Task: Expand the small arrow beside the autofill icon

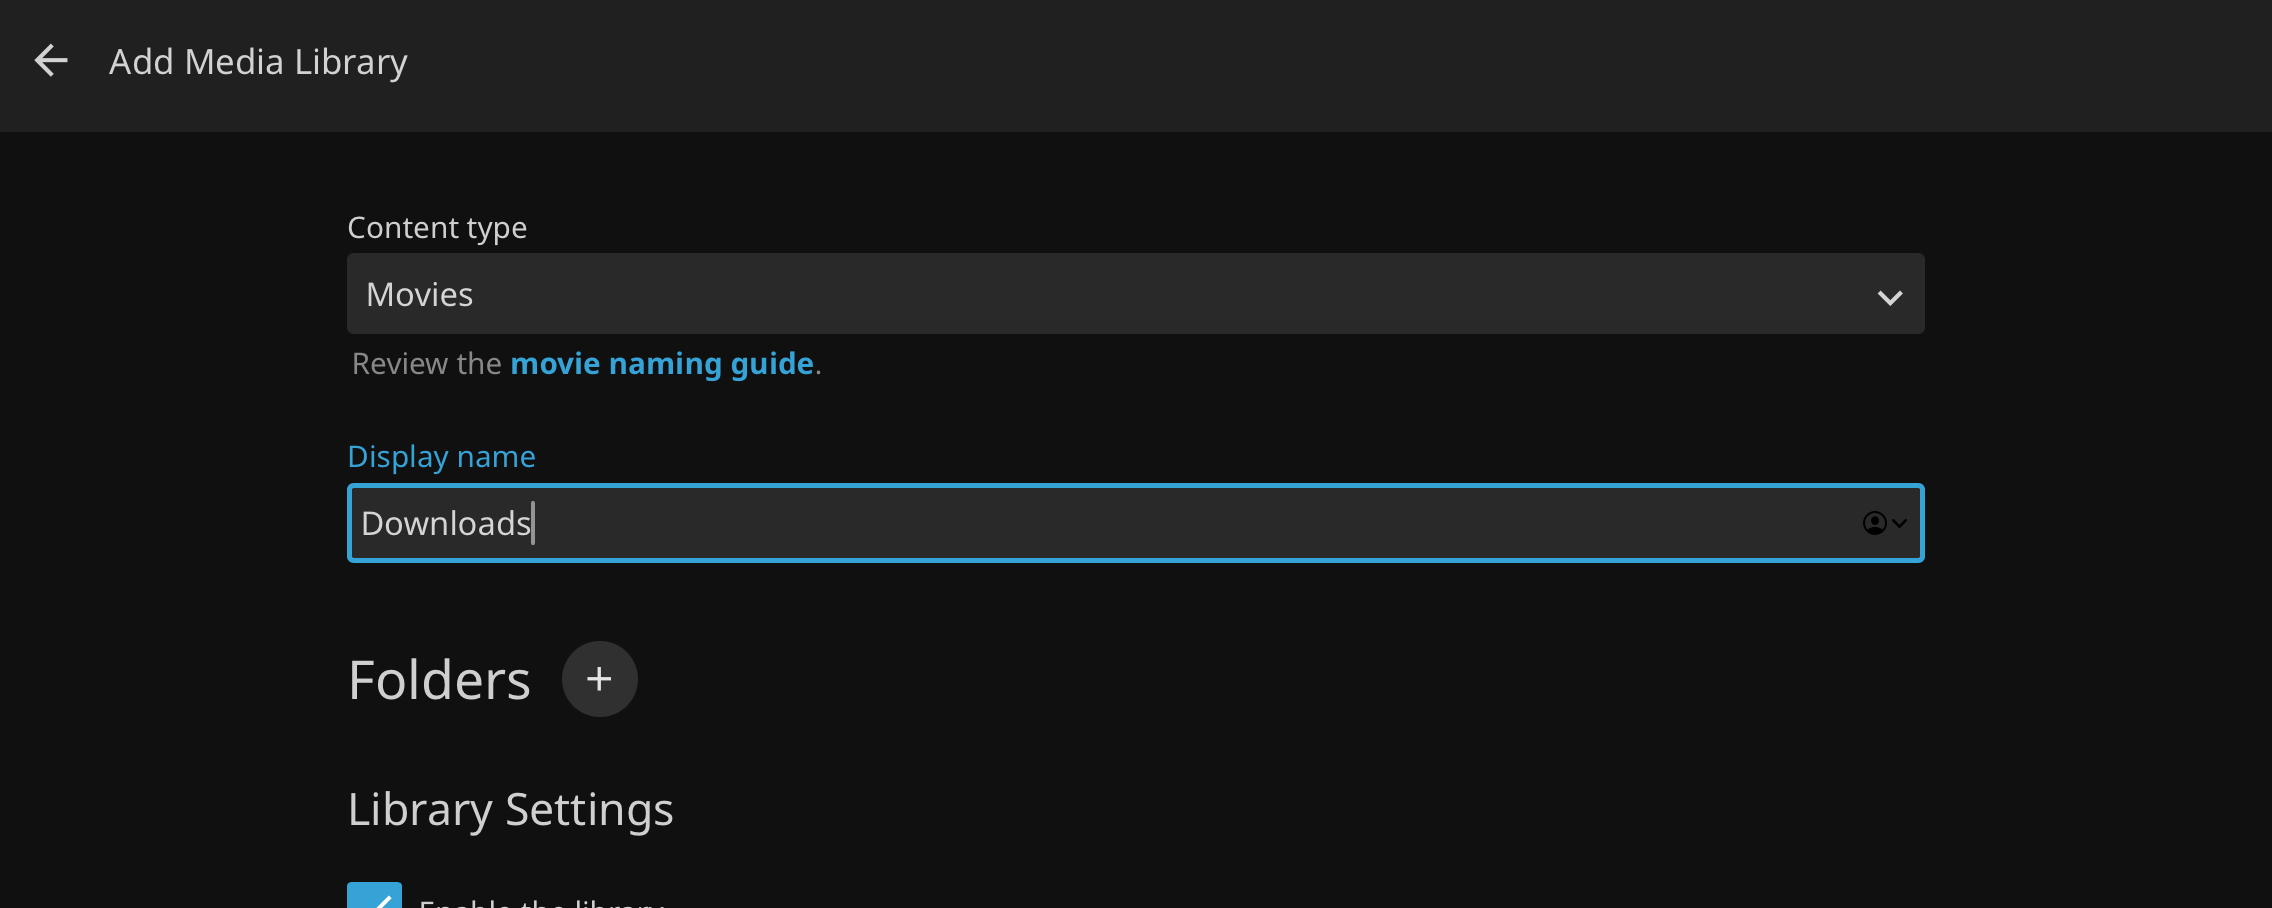Action: click(1900, 523)
